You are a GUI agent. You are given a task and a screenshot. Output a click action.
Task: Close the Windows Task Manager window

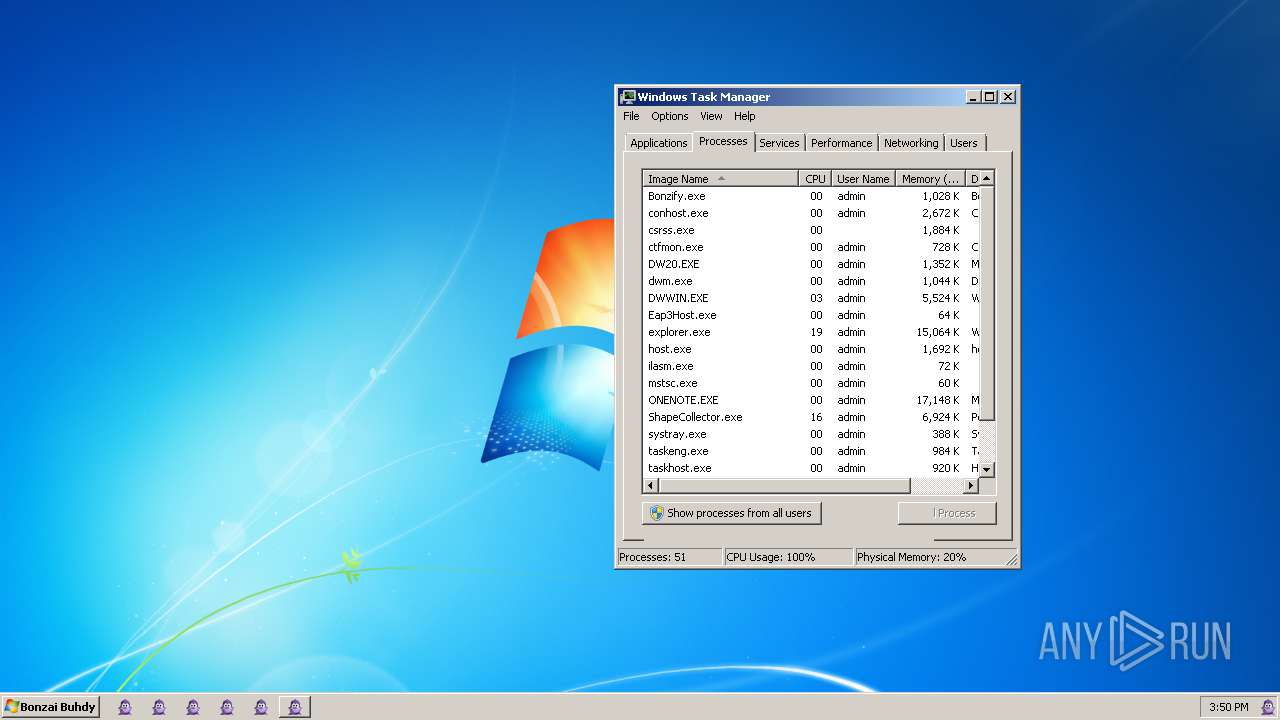pyautogui.click(x=1008, y=97)
